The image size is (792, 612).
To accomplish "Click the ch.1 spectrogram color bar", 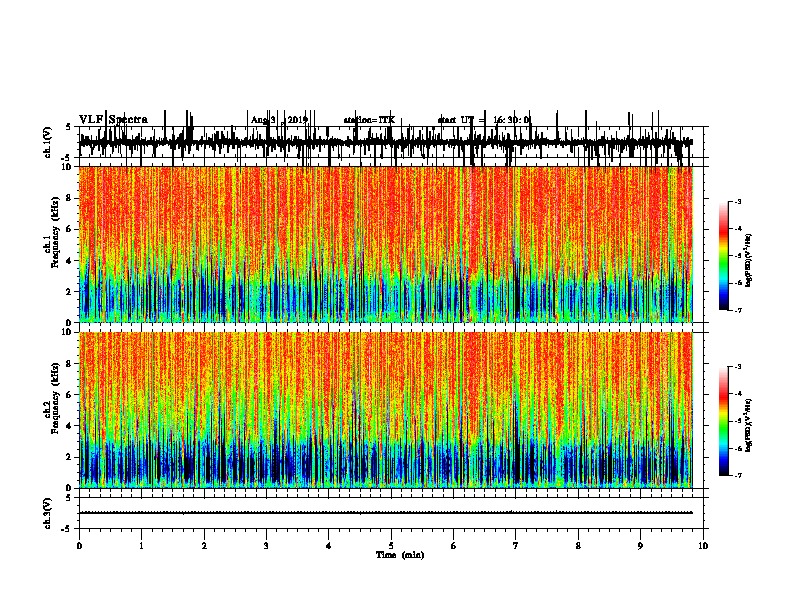I will [x=723, y=255].
